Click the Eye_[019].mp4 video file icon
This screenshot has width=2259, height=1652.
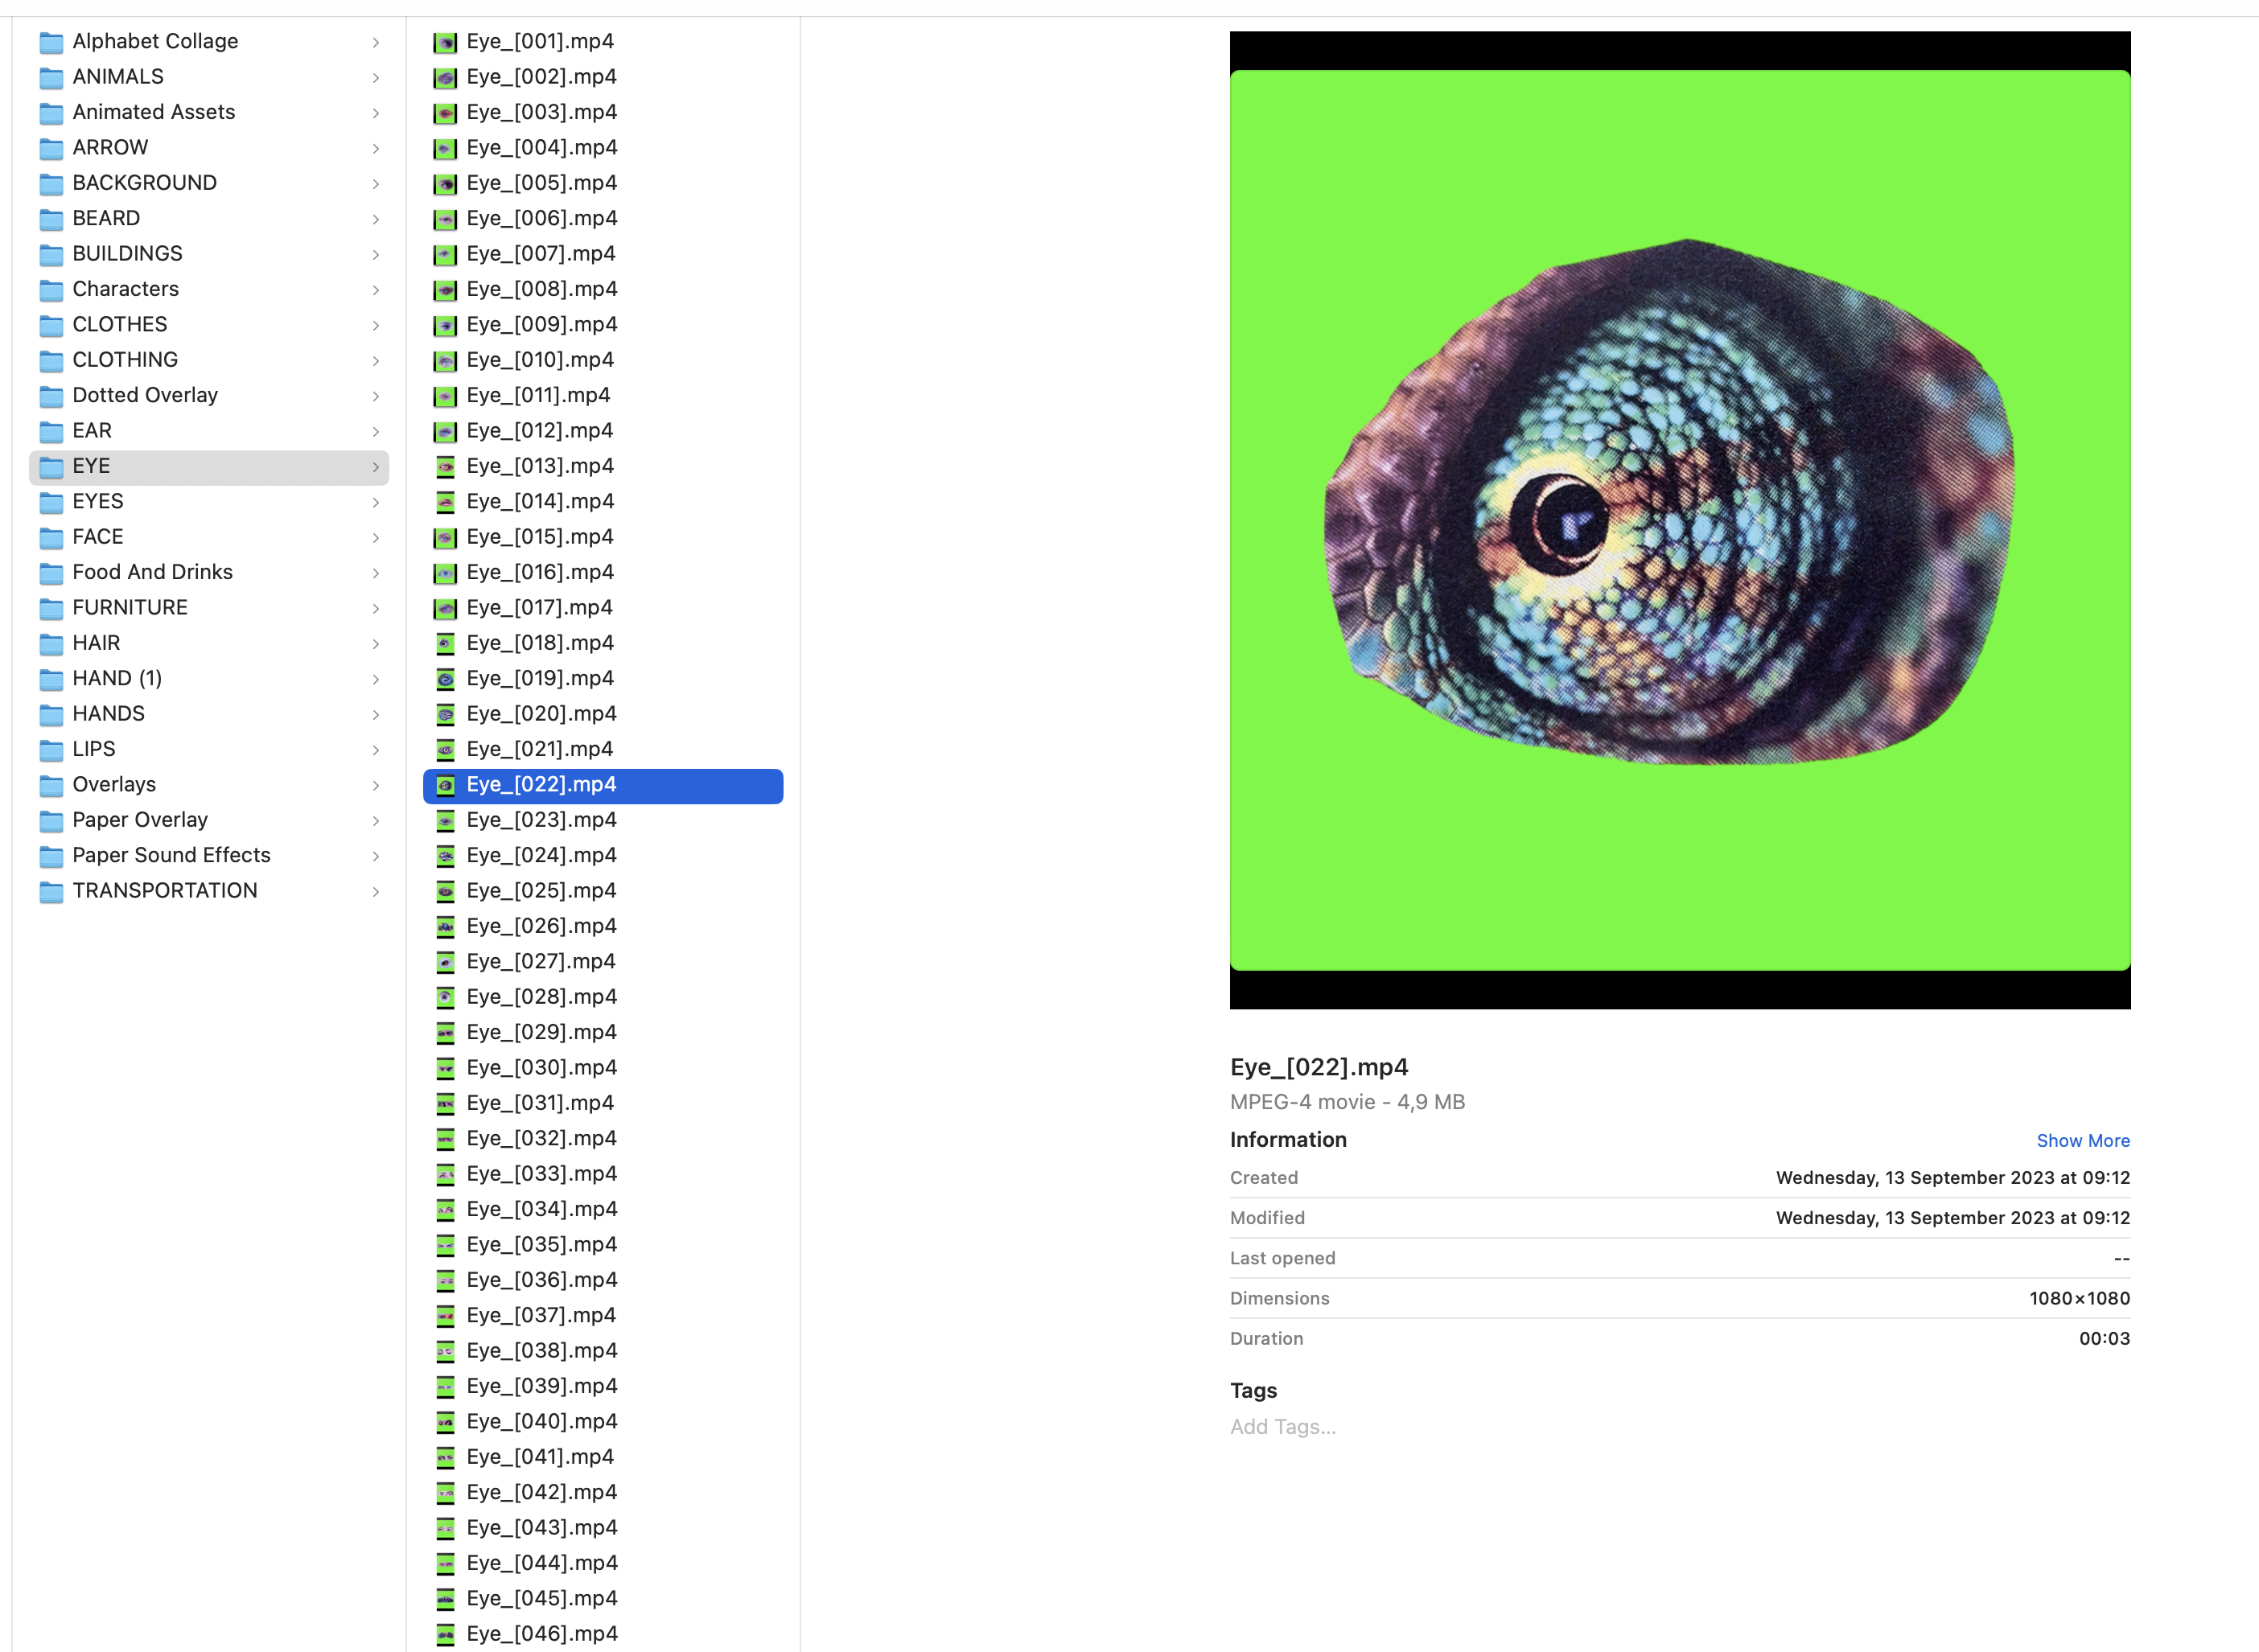coord(445,679)
